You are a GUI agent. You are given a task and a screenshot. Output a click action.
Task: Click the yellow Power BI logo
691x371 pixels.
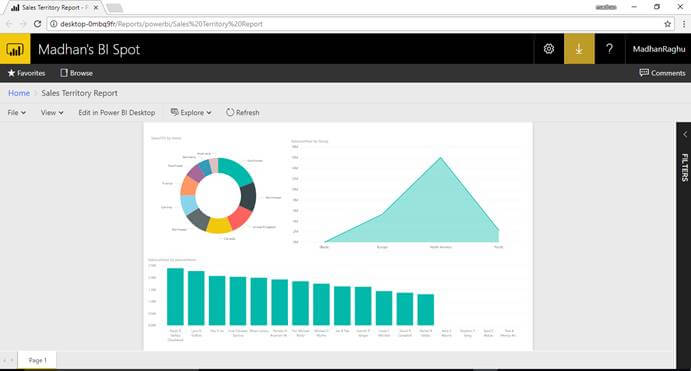(15, 49)
